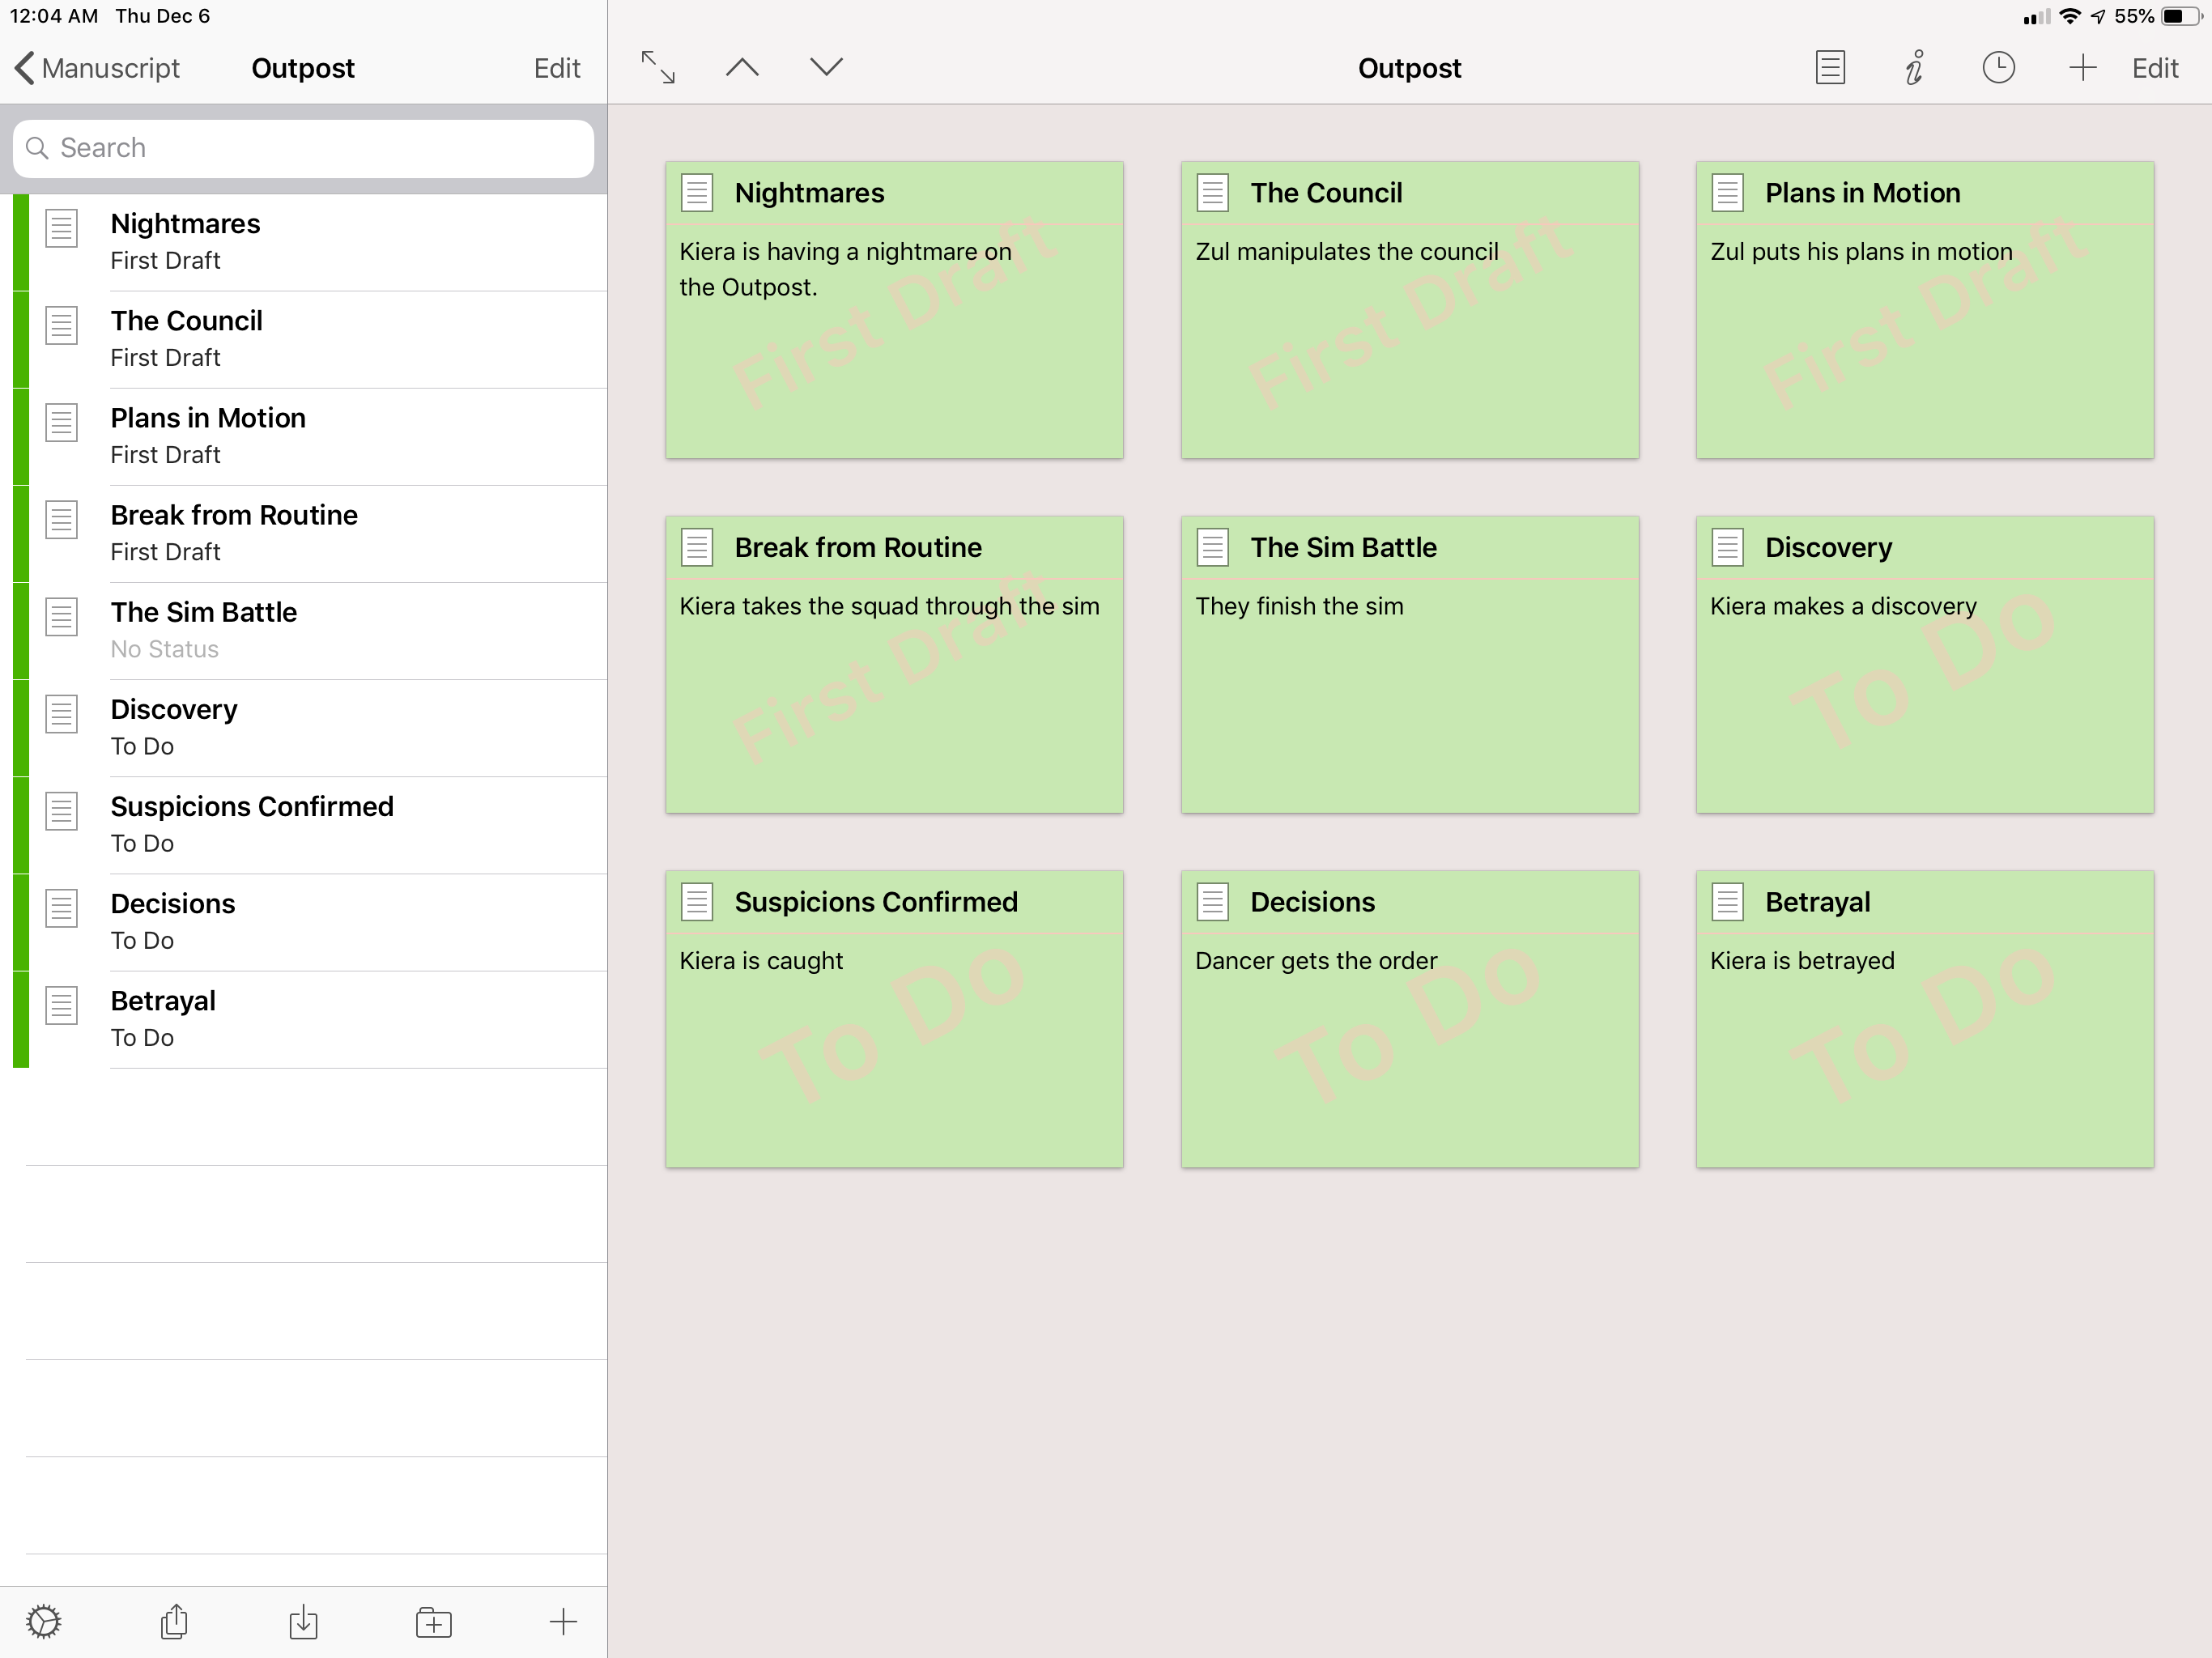Add a new document with sidebar plus

tap(563, 1621)
